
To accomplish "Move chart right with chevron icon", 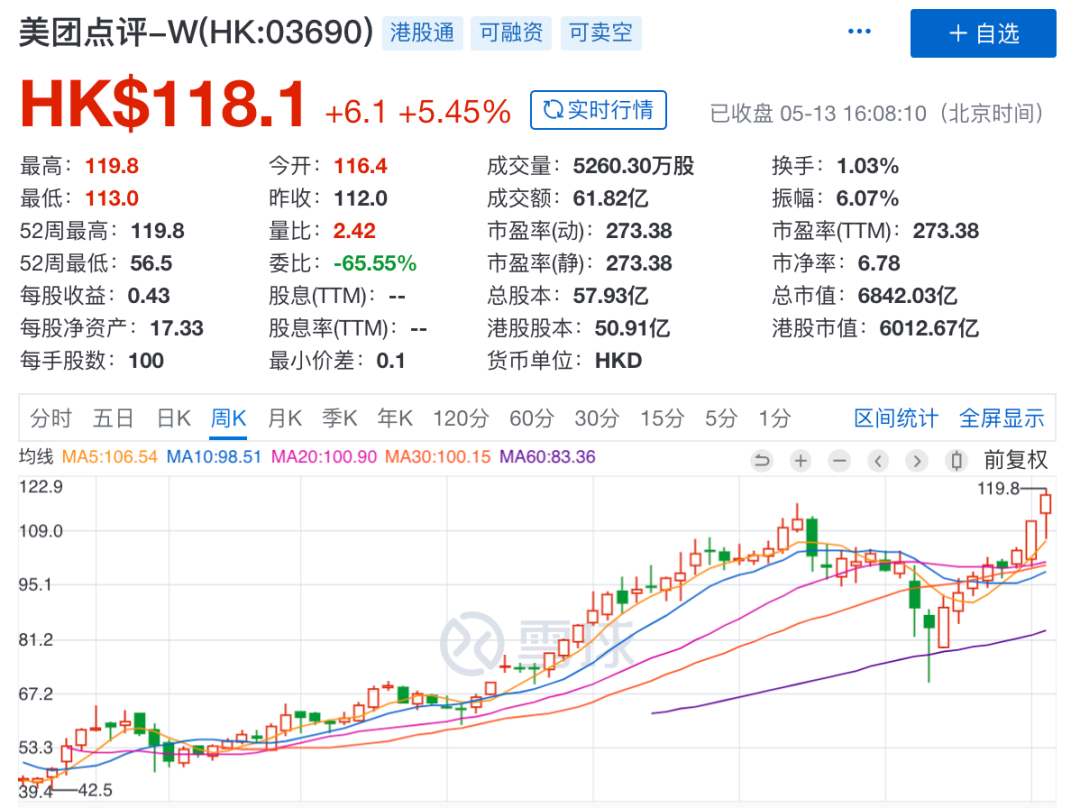I will pyautogui.click(x=917, y=460).
